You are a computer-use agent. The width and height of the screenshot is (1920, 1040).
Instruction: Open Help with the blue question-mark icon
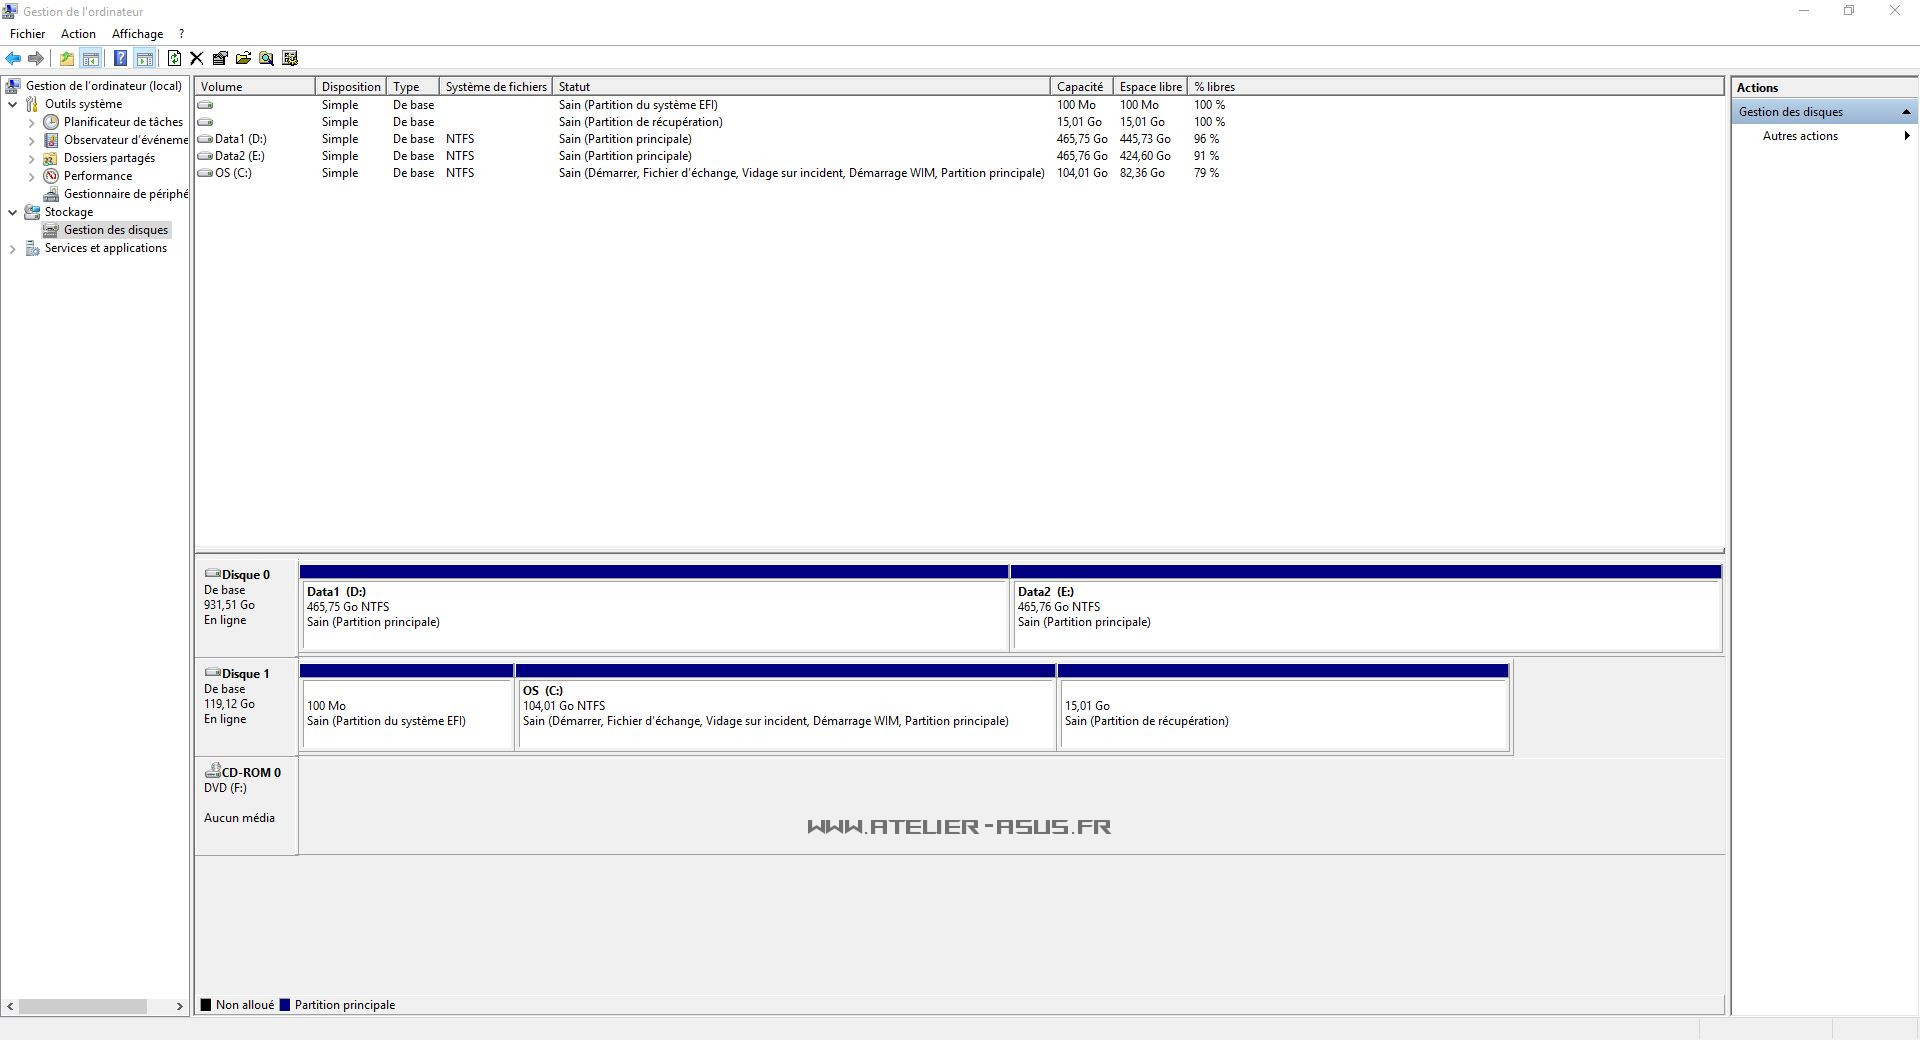120,58
